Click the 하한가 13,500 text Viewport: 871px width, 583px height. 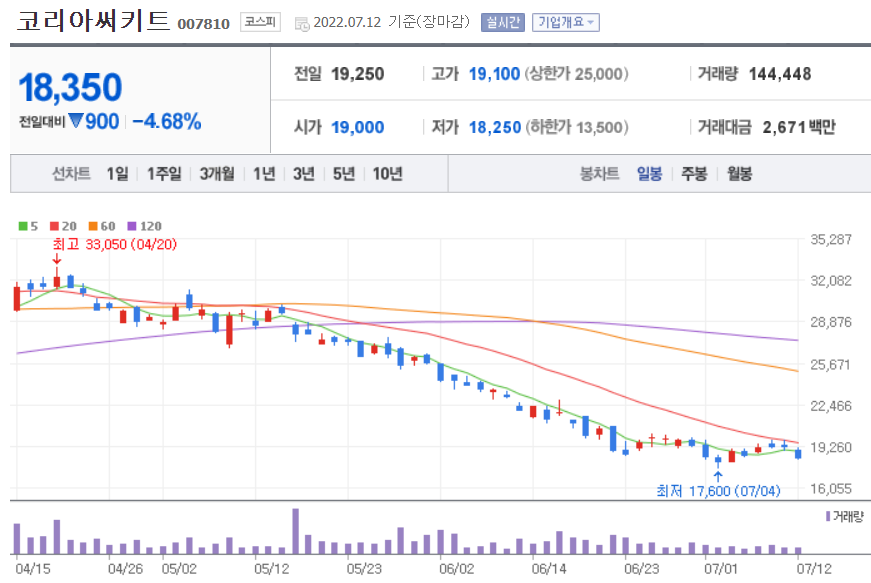[x=577, y=127]
